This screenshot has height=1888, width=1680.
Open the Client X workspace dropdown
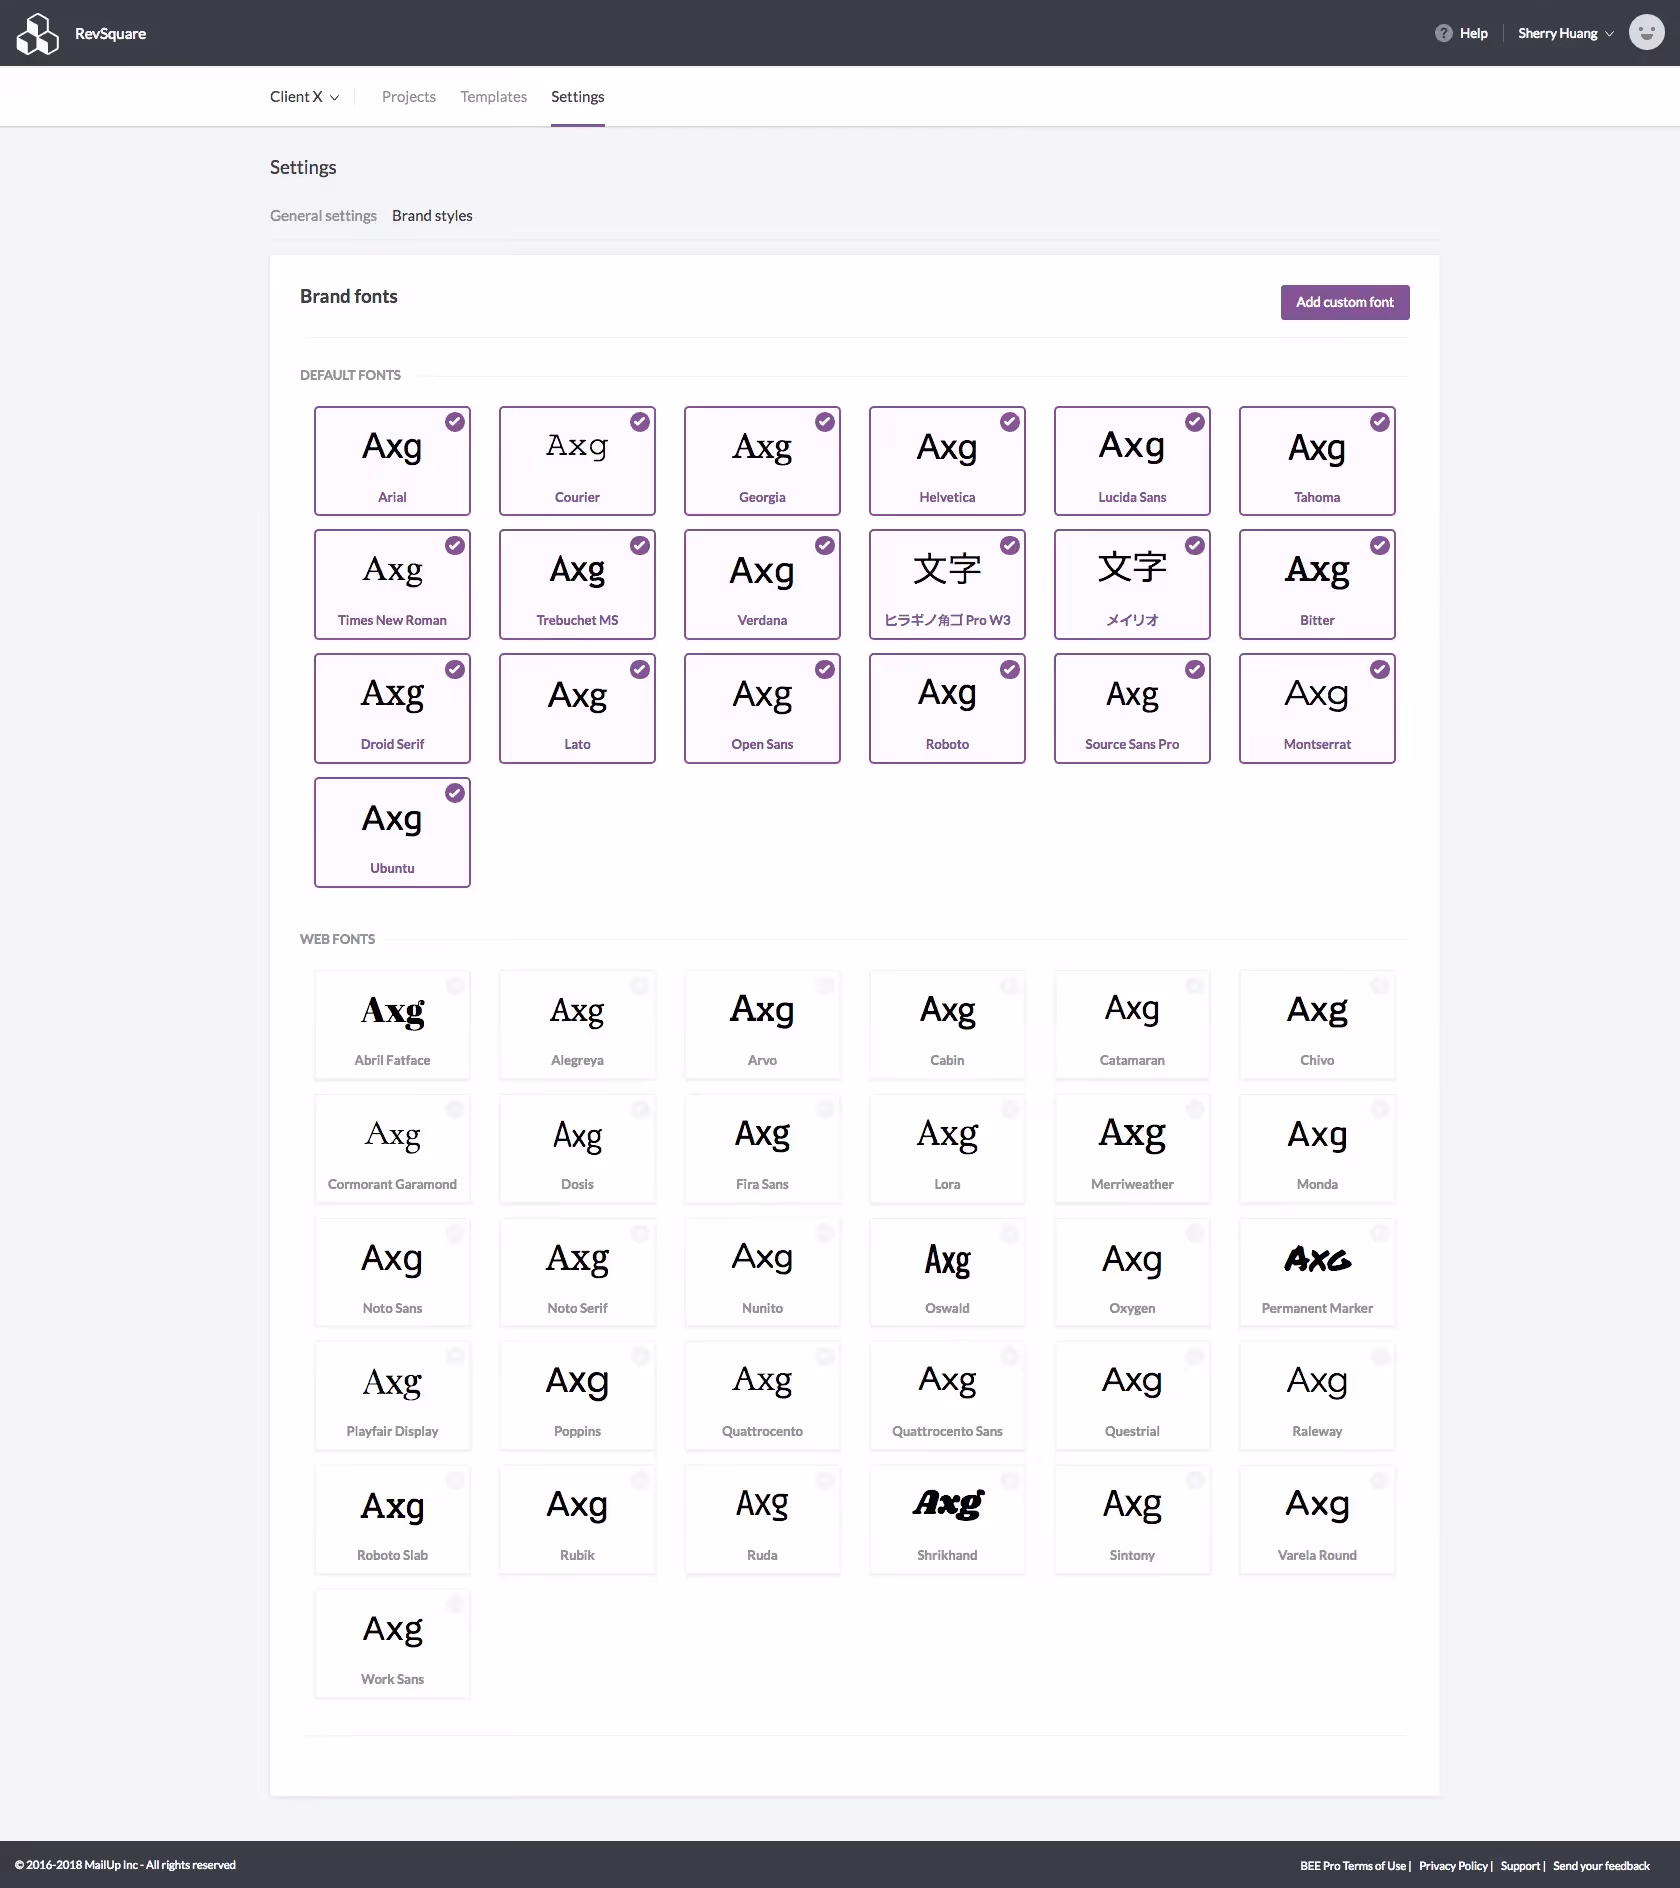(304, 96)
